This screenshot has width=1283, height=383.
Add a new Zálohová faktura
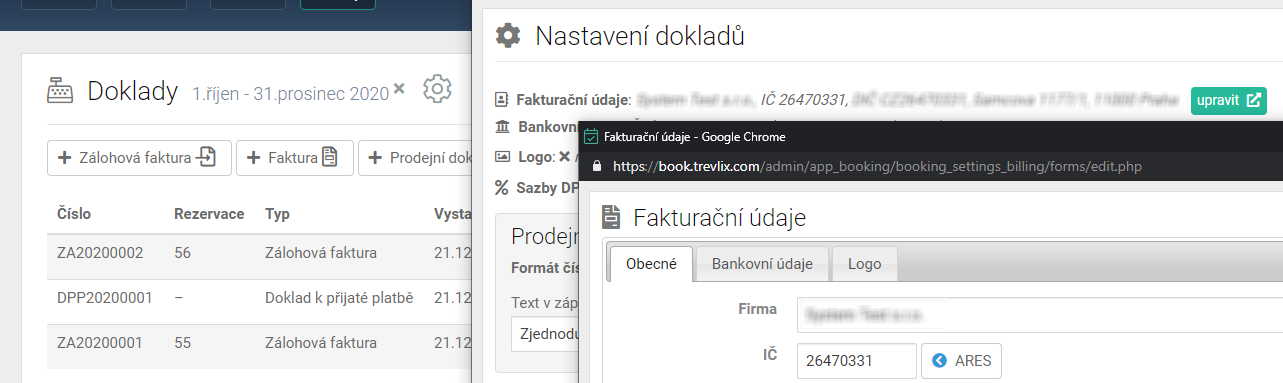(139, 157)
